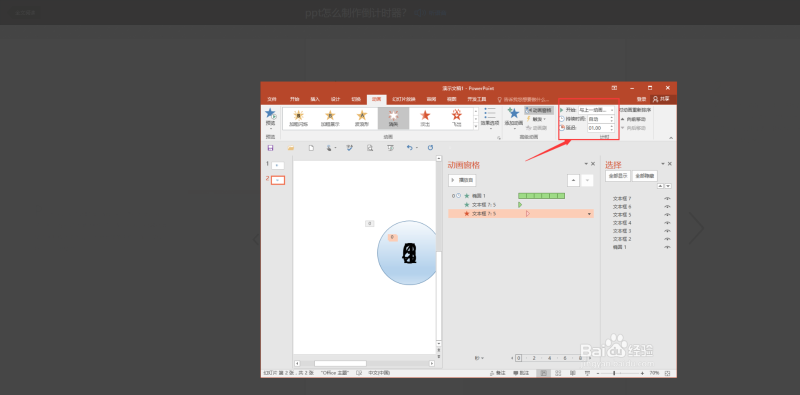800x395 pixels.
Task: Select slide 1 thumbnail
Action: pyautogui.click(x=278, y=165)
